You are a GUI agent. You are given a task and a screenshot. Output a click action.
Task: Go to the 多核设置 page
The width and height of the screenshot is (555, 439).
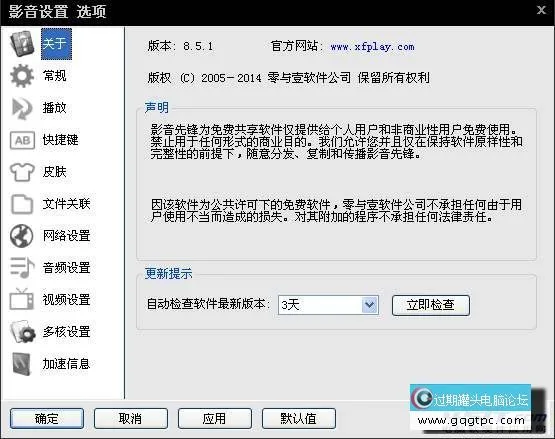(67, 332)
